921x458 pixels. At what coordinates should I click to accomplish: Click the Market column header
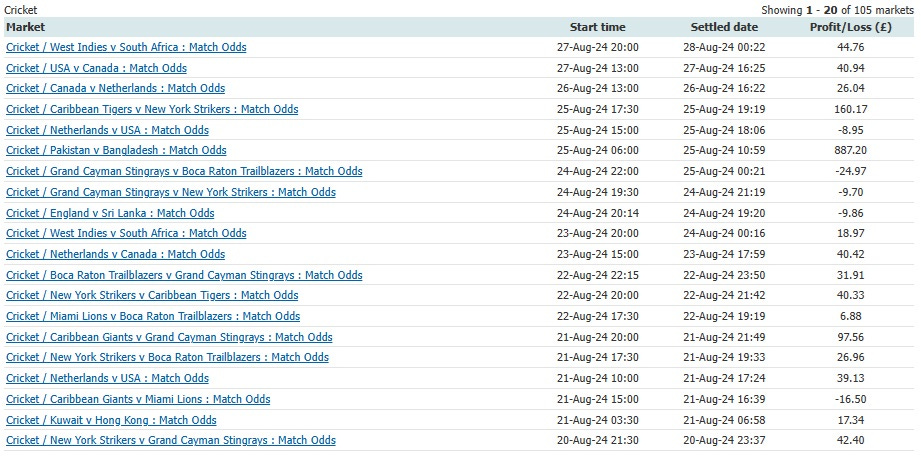(26, 27)
